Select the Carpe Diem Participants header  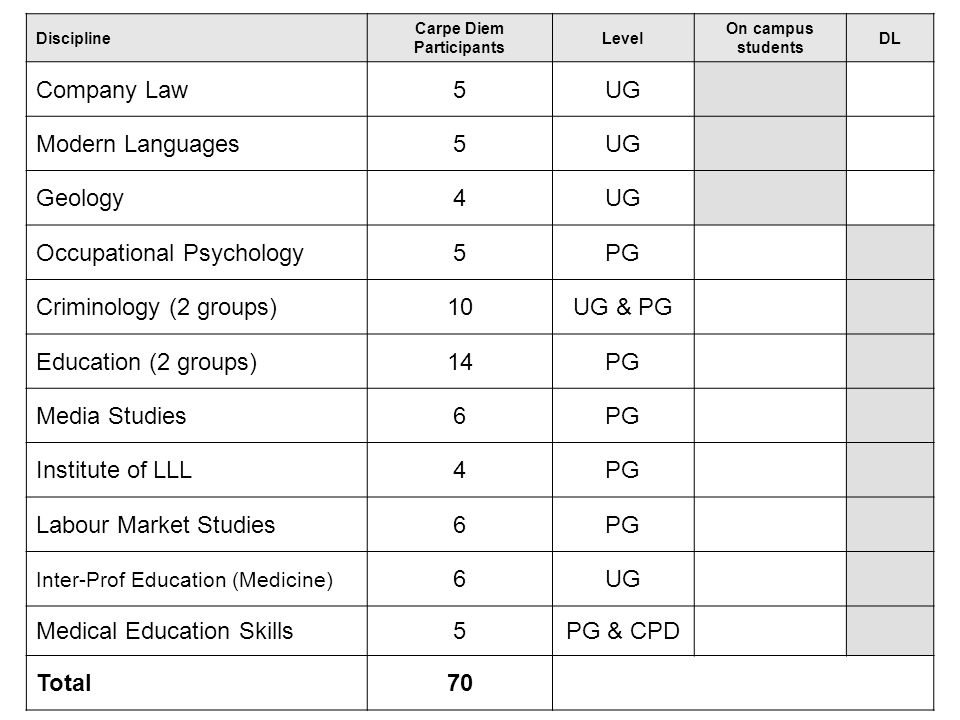pos(459,38)
